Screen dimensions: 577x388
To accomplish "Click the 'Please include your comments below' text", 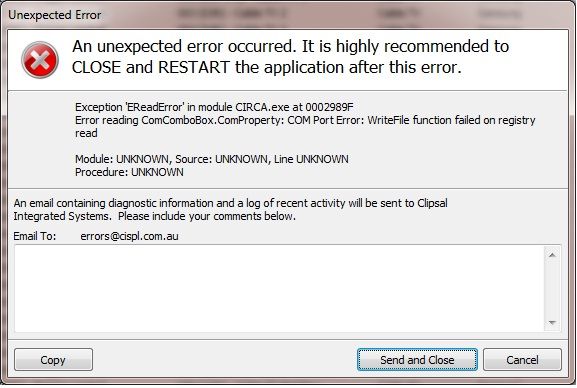I will (x=207, y=216).
